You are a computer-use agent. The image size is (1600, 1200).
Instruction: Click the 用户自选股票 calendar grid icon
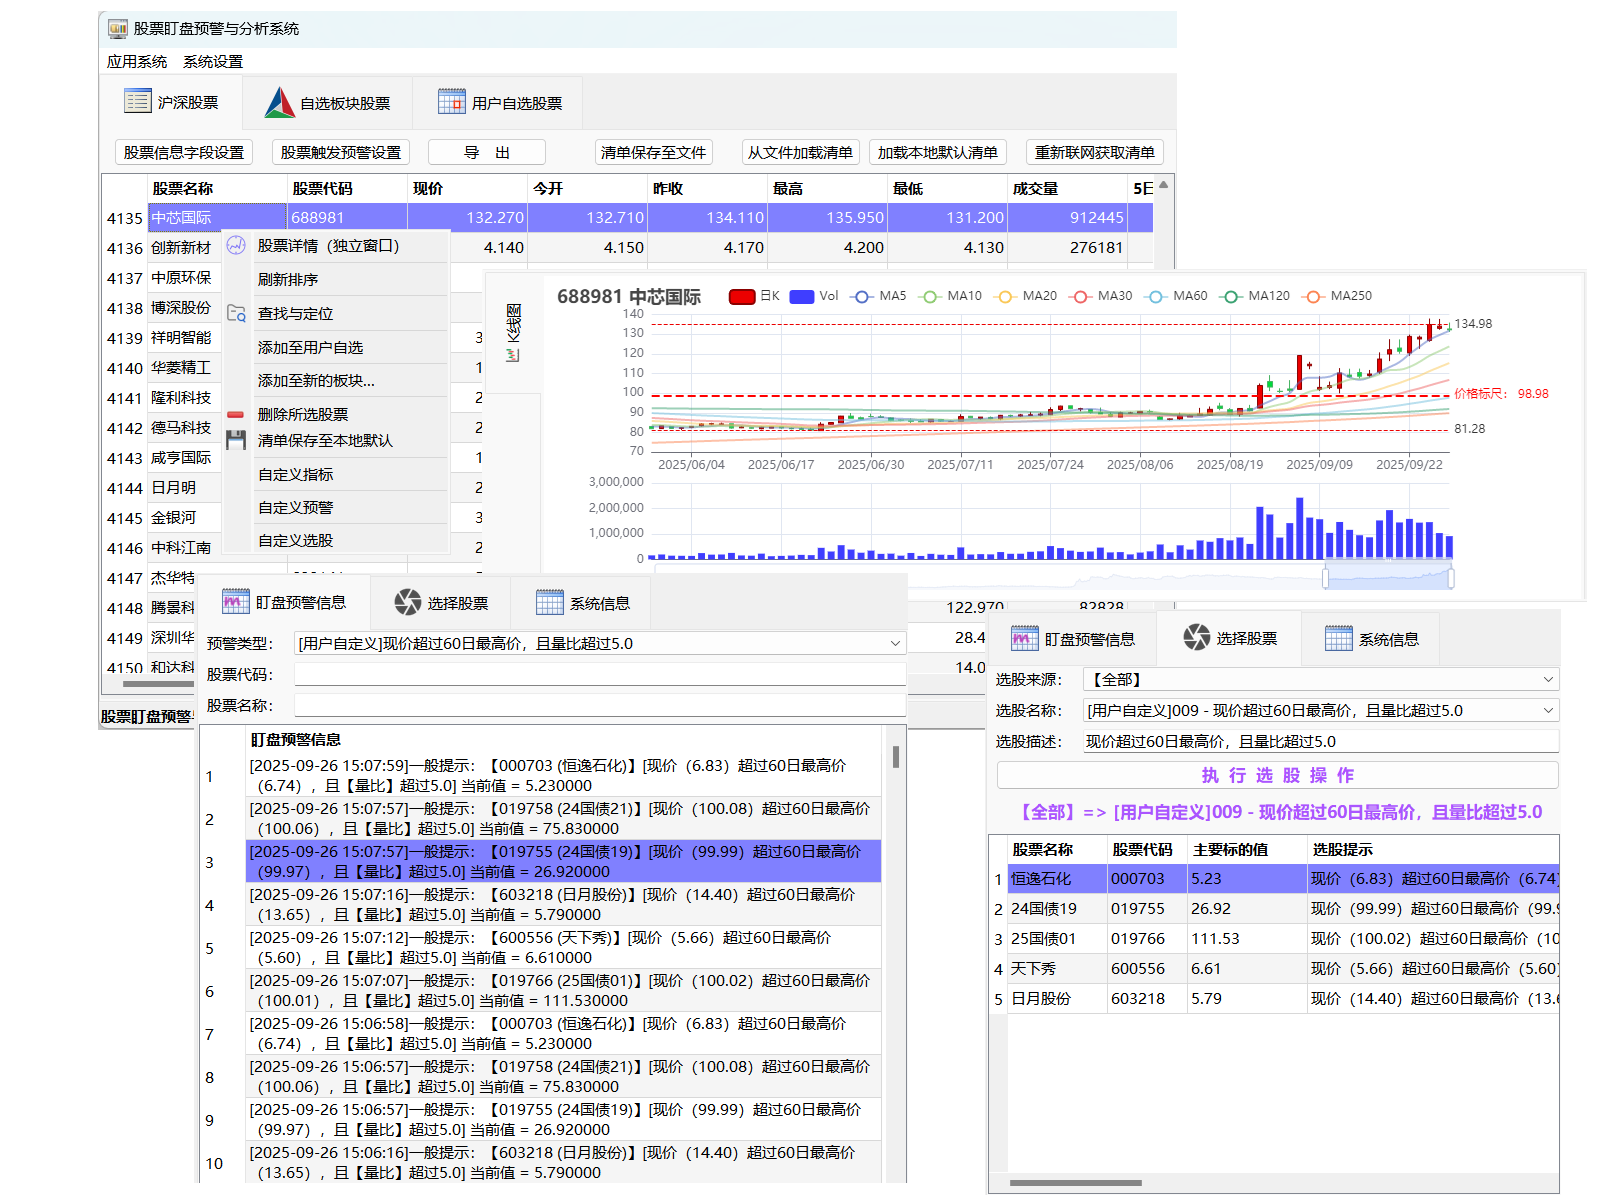[451, 102]
